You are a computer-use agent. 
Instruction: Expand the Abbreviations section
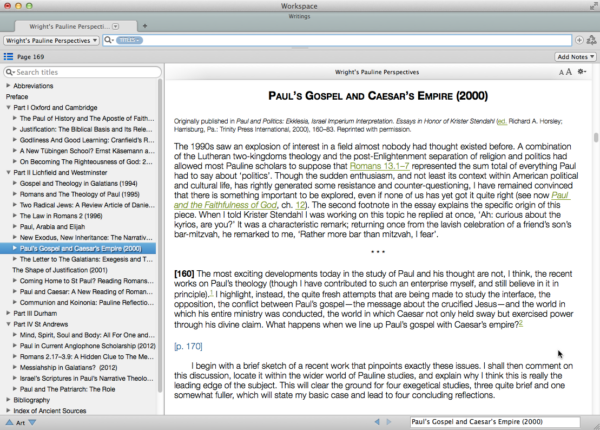point(8,85)
